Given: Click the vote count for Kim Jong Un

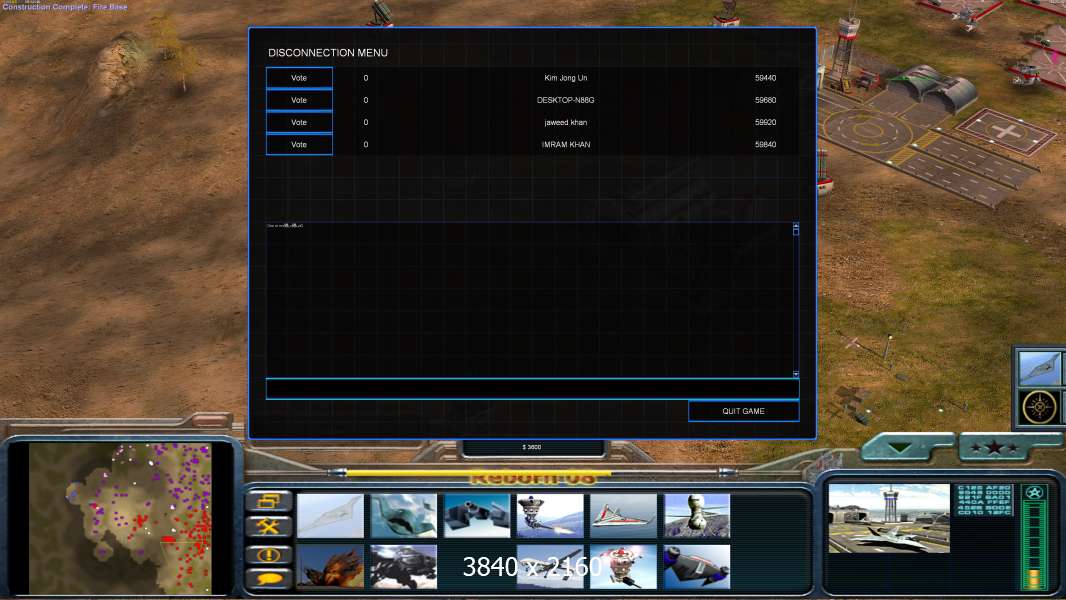Looking at the screenshot, I should coord(366,78).
